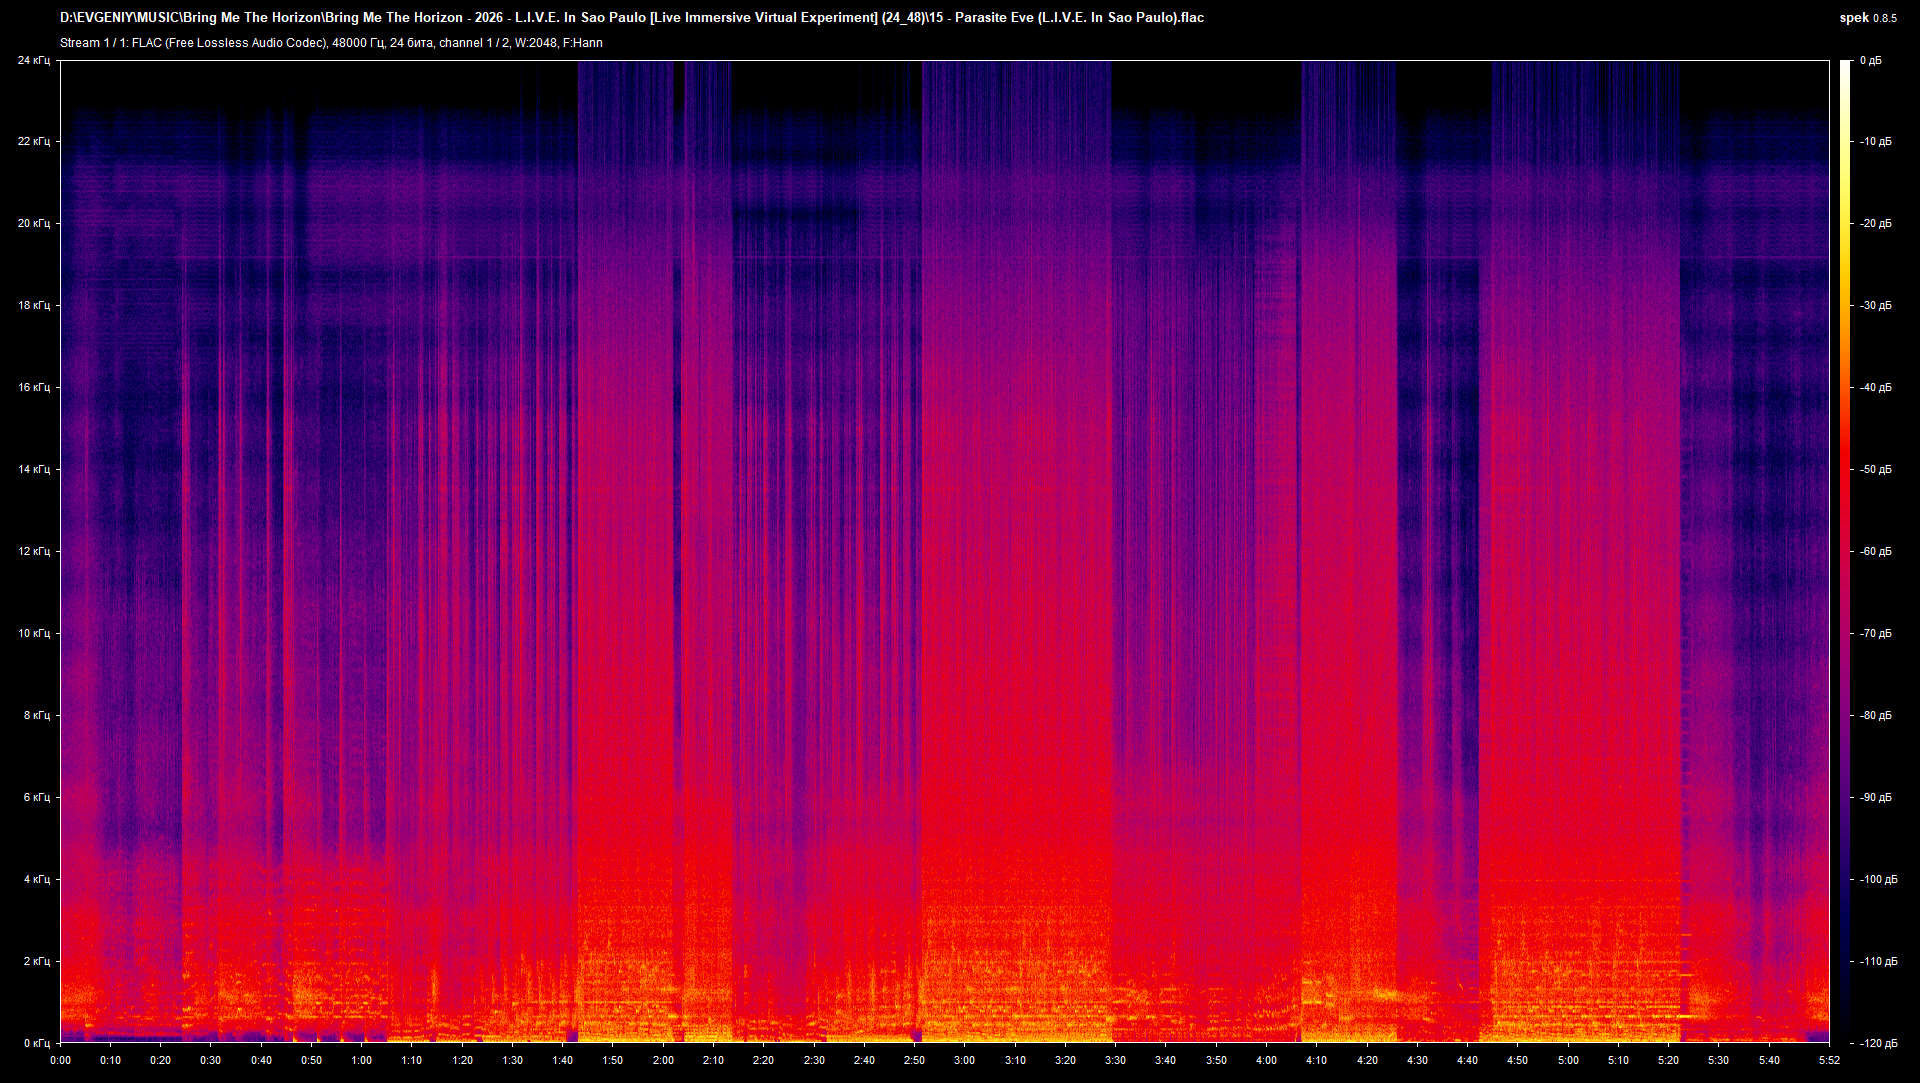Click the 5:52 end time label
Image resolution: width=1920 pixels, height=1083 pixels.
(x=1829, y=1060)
